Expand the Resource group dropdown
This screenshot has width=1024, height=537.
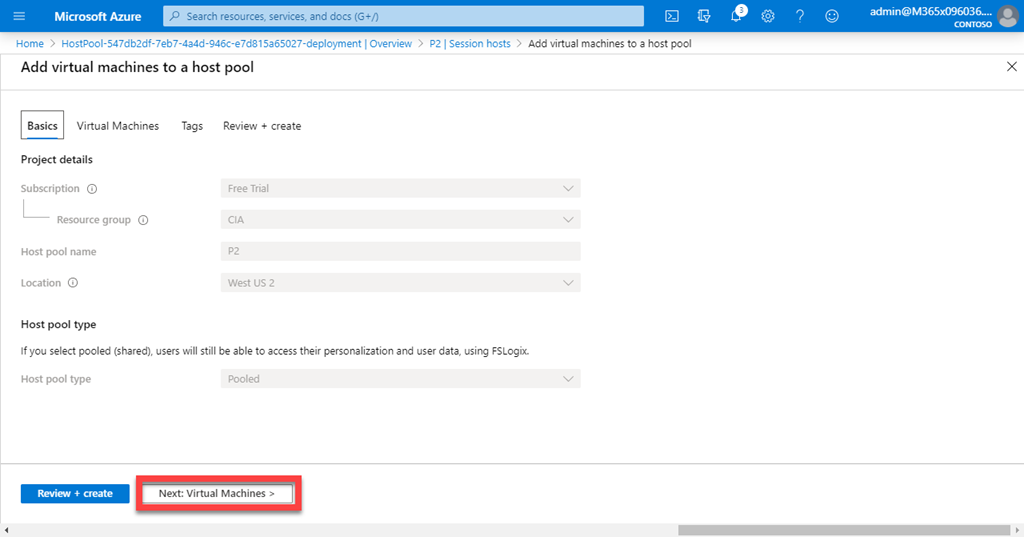click(x=400, y=219)
